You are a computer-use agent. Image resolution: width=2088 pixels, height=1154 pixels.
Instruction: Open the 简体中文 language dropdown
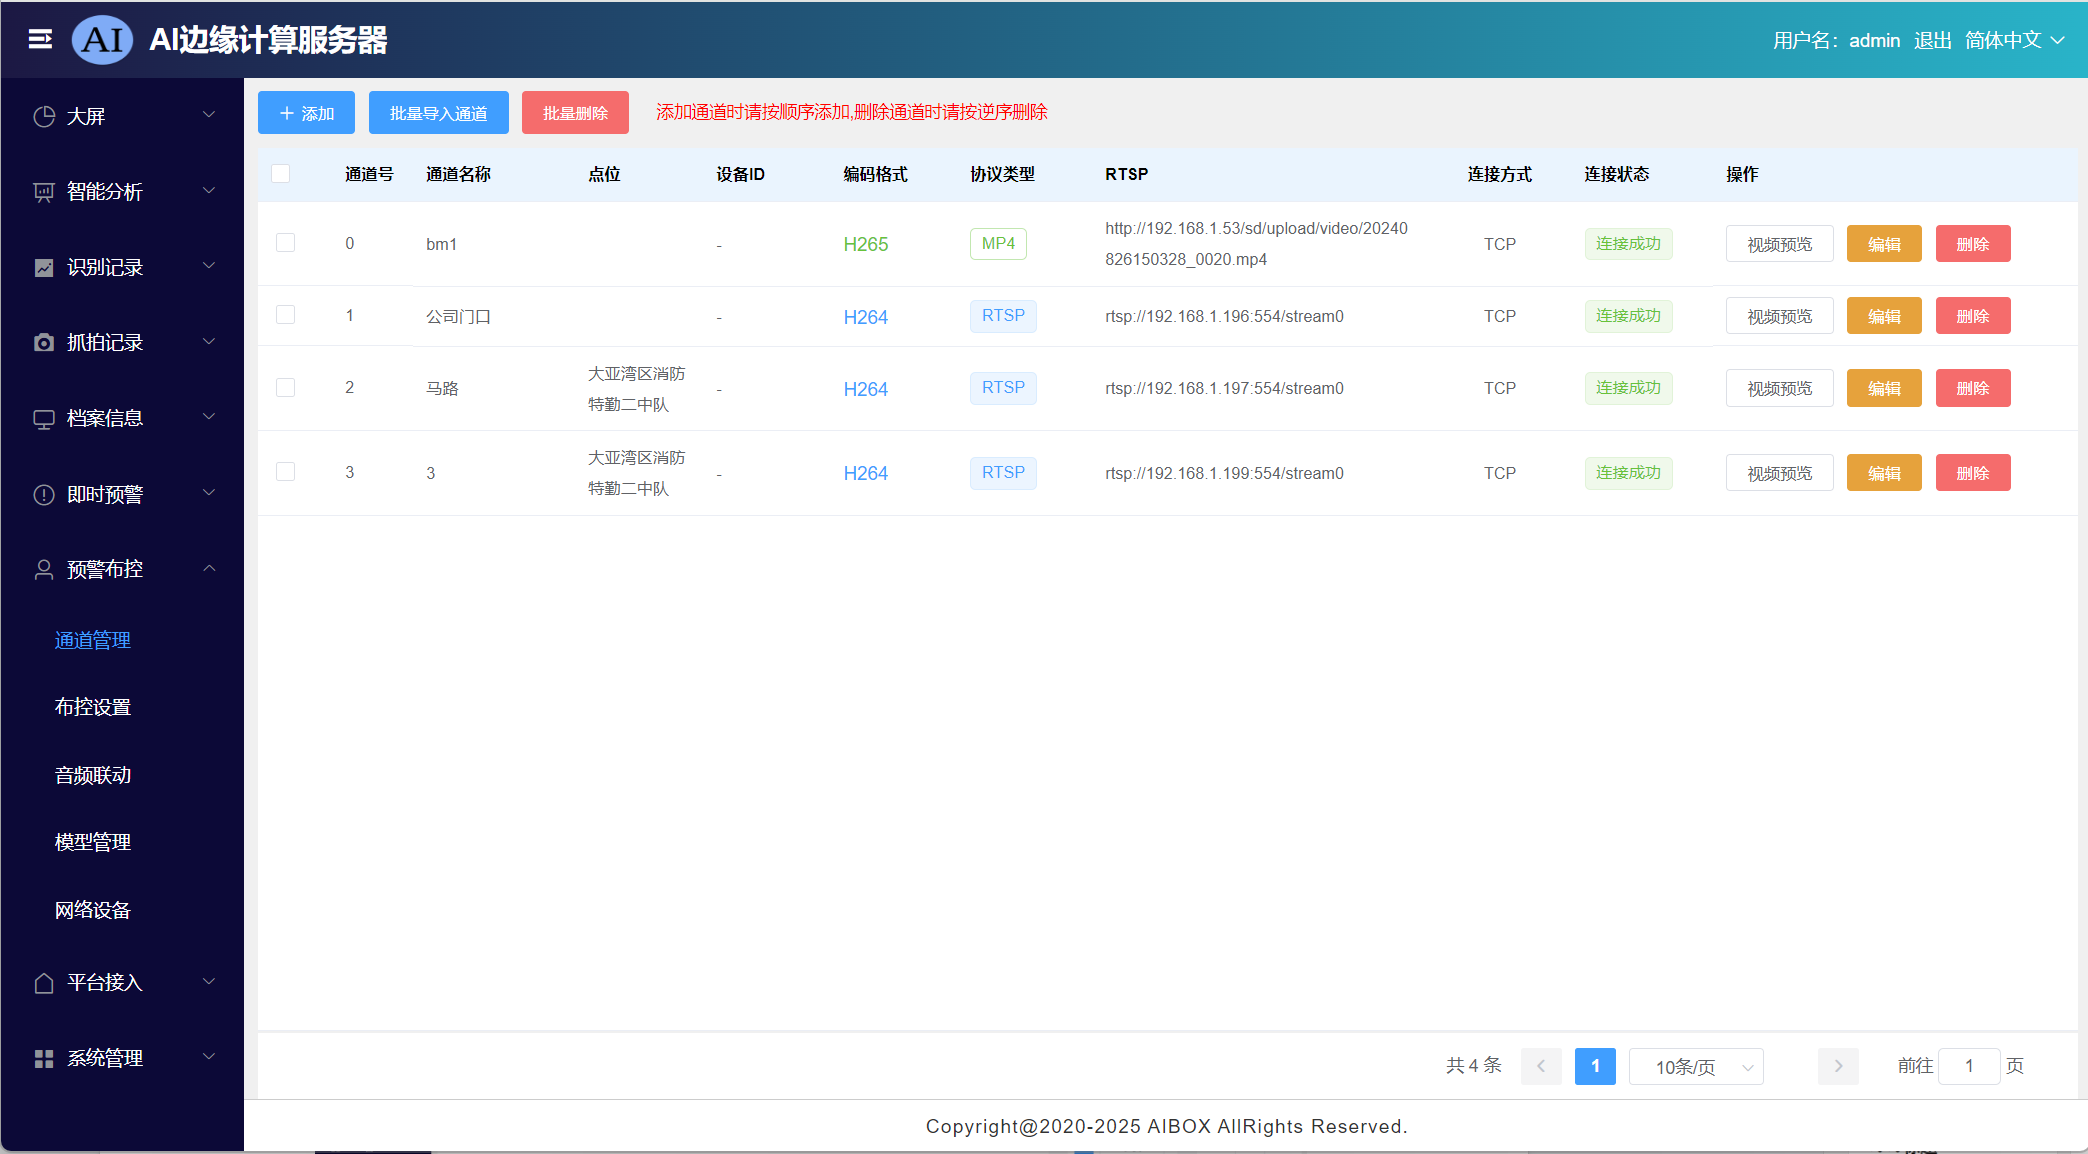pyautogui.click(x=2014, y=40)
